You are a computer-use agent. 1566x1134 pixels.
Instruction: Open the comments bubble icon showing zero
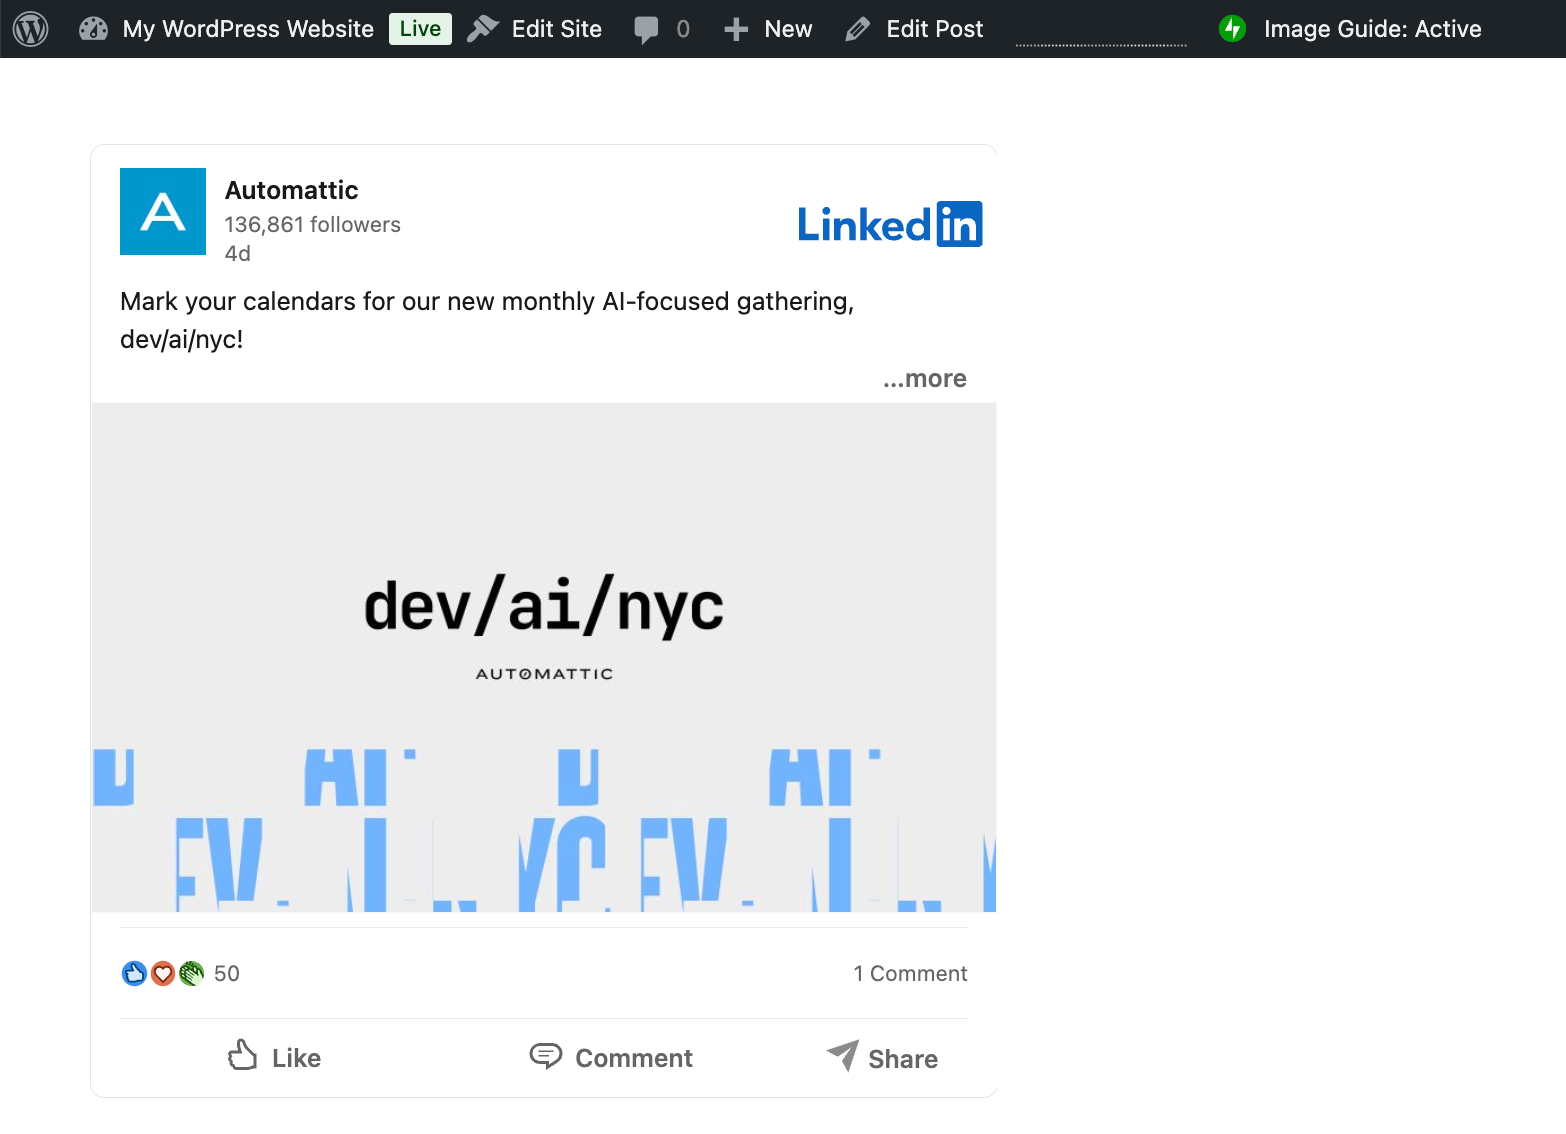tap(645, 28)
